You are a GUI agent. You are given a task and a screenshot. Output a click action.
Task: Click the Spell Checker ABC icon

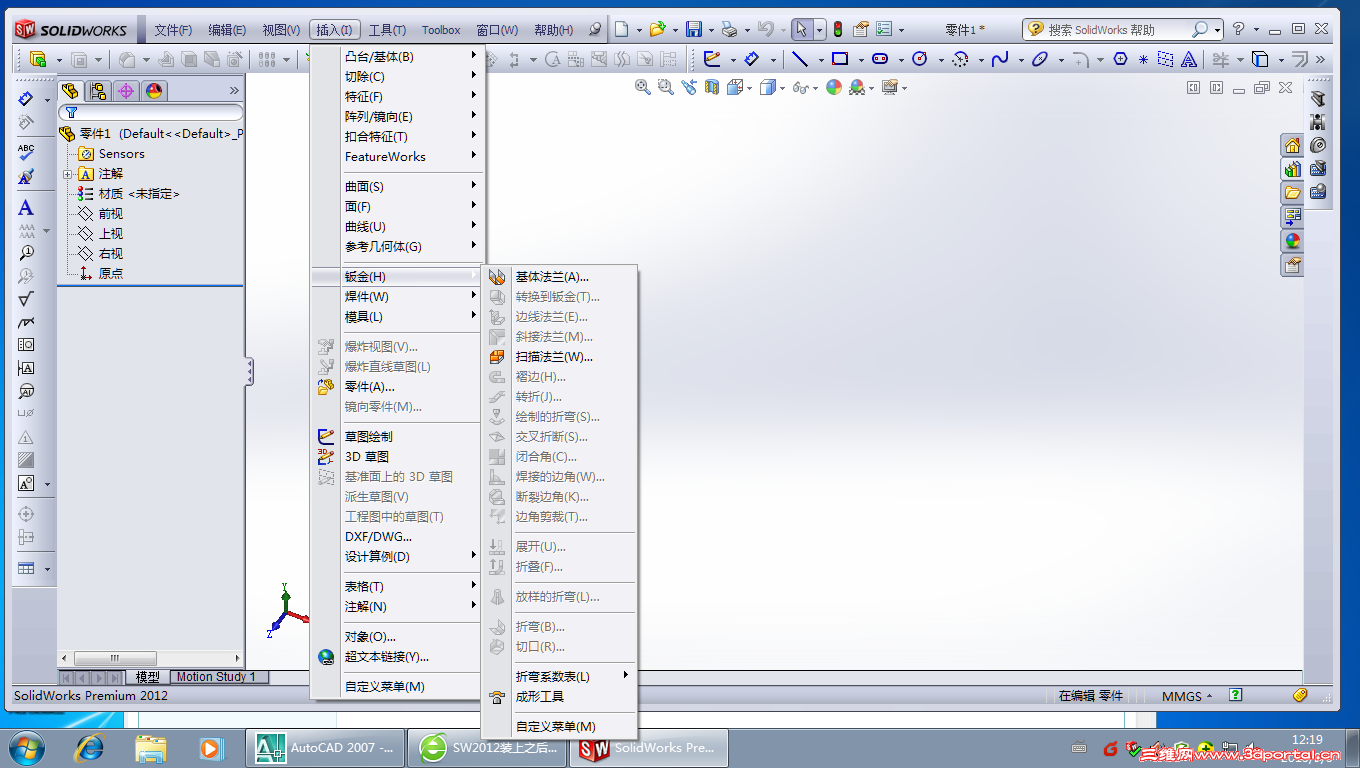[x=26, y=152]
